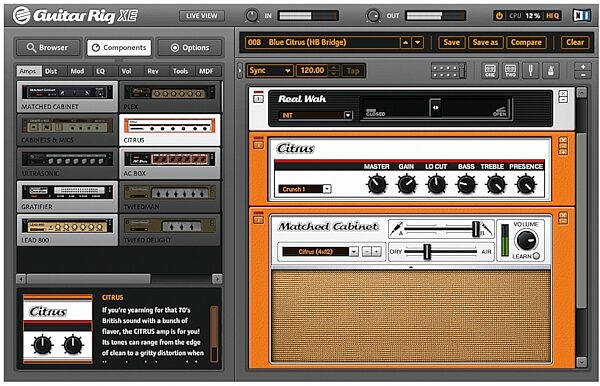Toggle the power button next to CPU
Viewport: 600px width, 386px height.
coord(499,16)
